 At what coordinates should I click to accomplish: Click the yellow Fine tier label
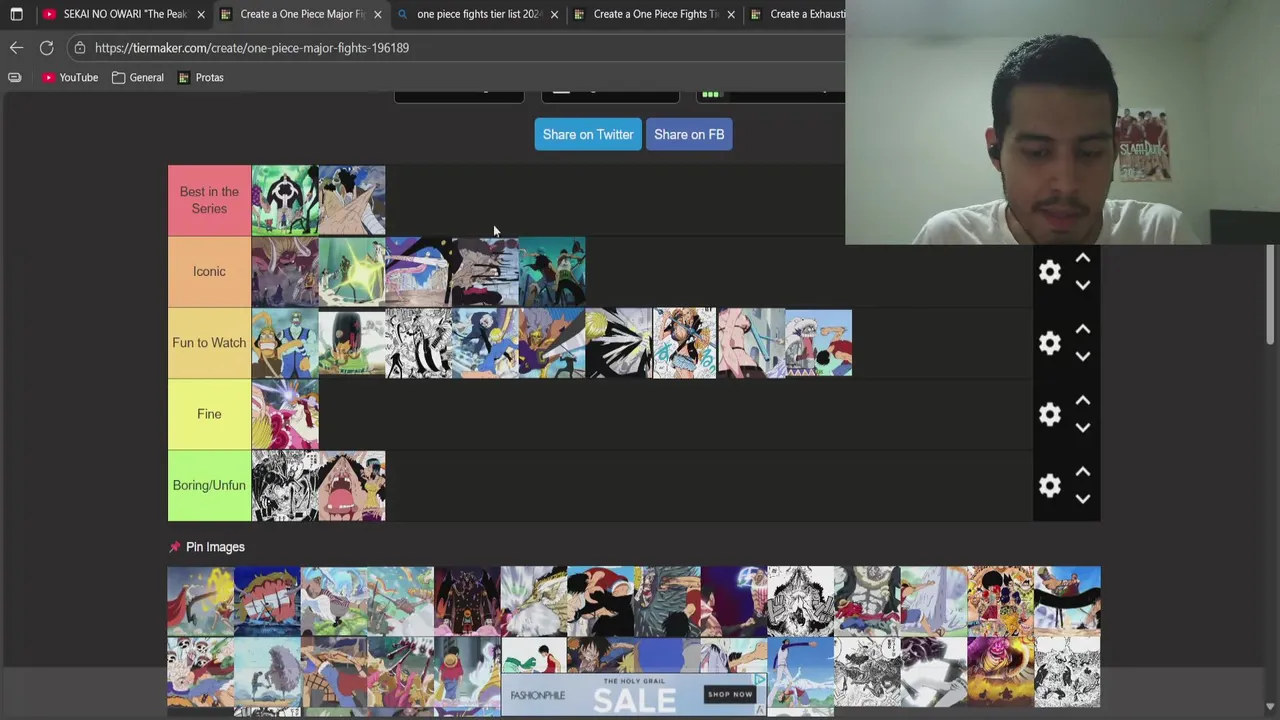click(209, 414)
